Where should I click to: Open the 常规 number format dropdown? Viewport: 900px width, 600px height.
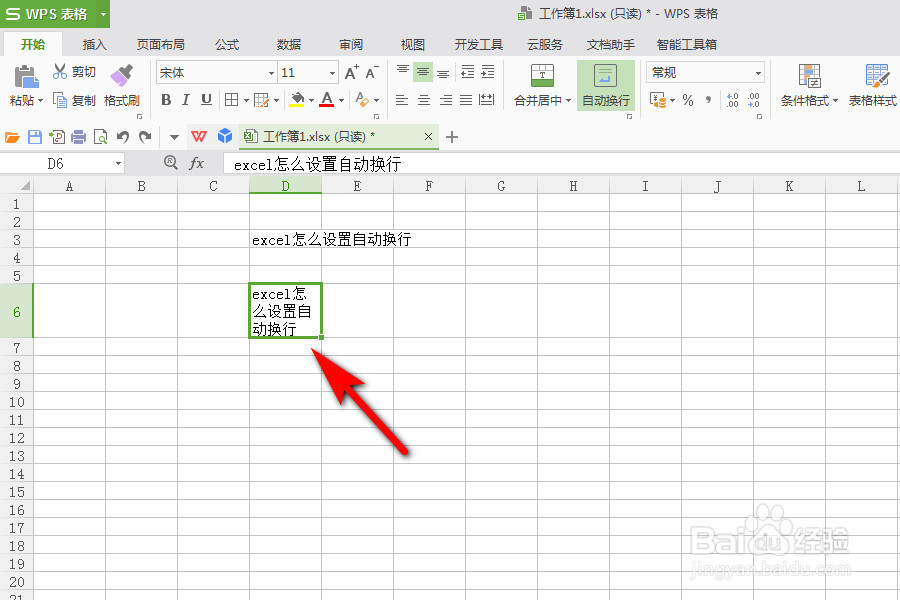pos(757,72)
